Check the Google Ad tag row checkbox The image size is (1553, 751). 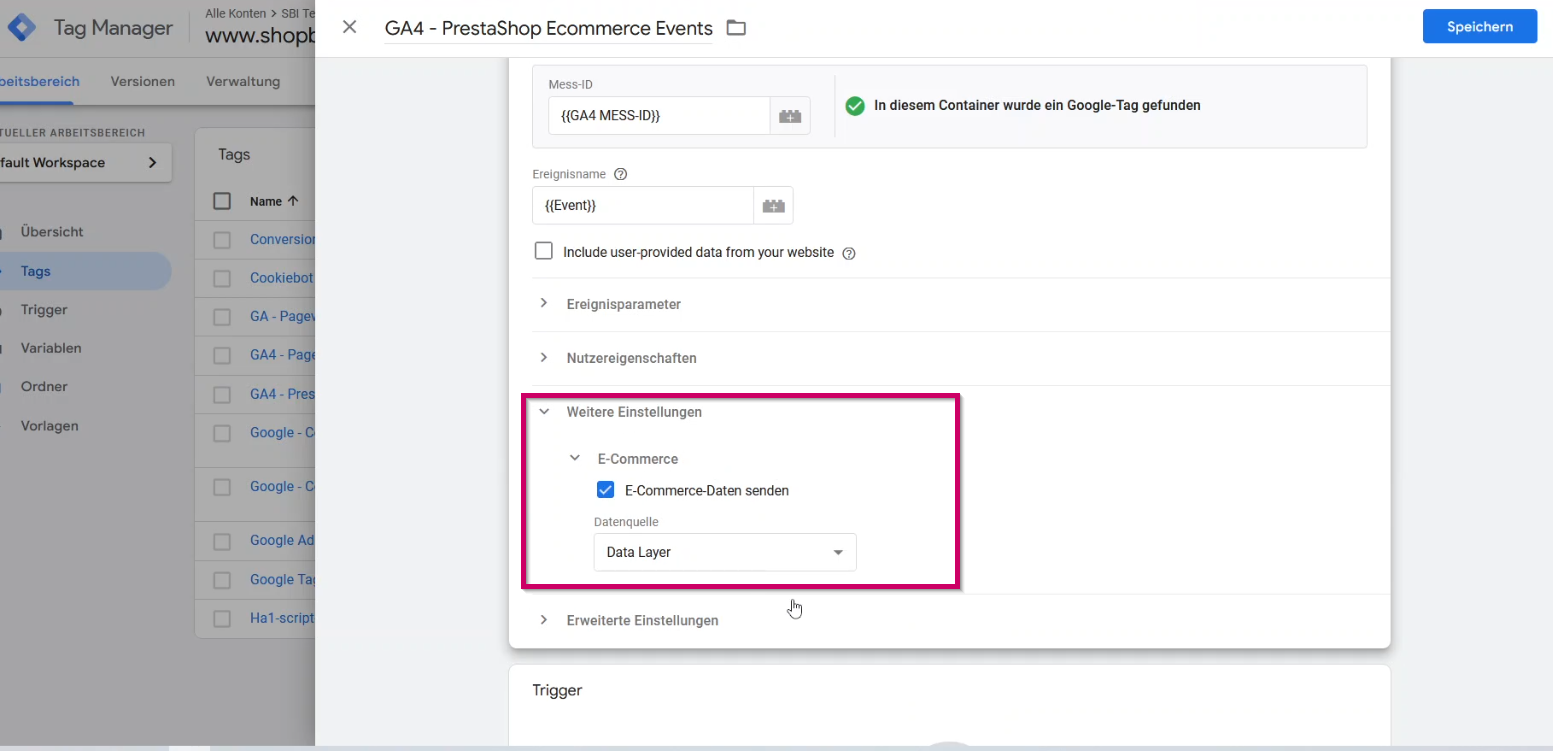pos(222,541)
